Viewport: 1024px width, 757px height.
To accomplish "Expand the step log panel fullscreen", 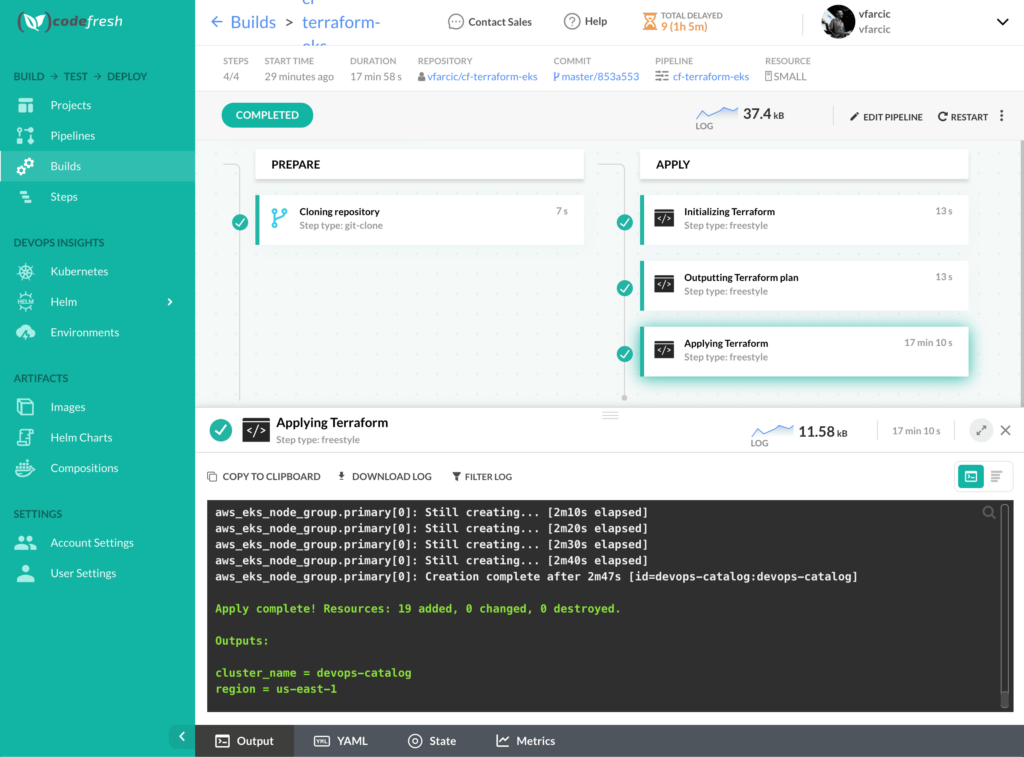I will [981, 430].
